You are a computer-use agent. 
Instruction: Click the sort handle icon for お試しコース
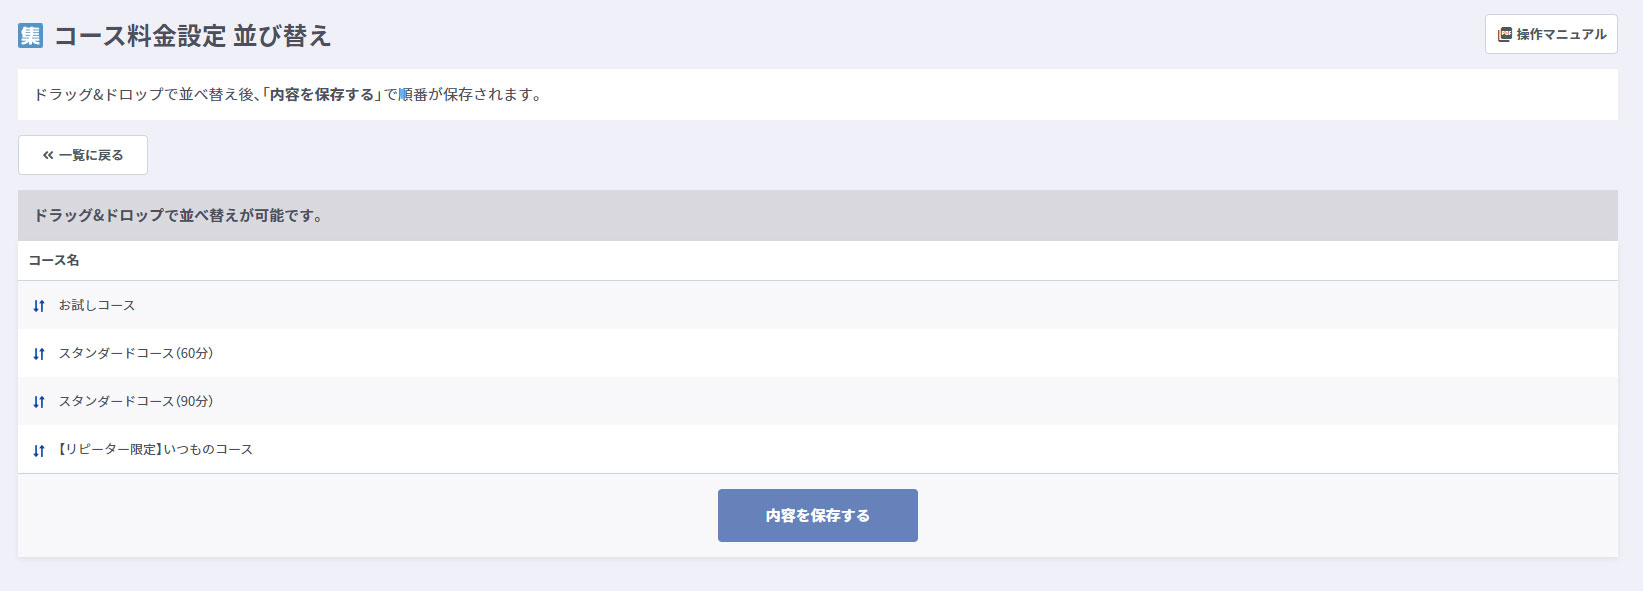pyautogui.click(x=39, y=306)
